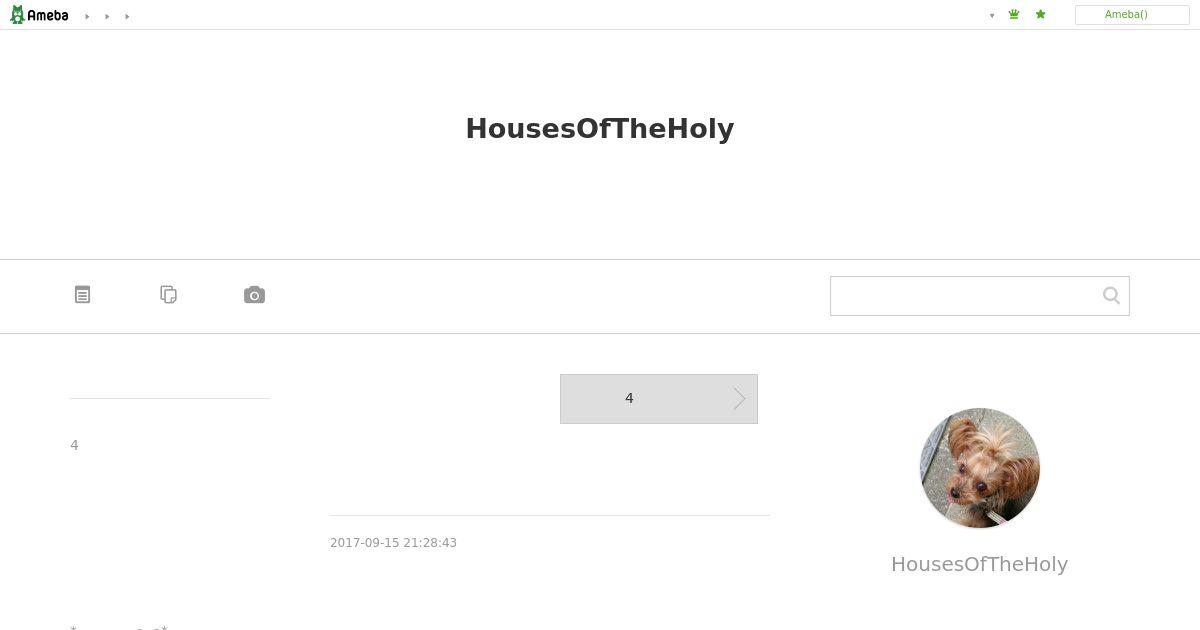Screen dimensions: 1200x630
Task: Click the 2017-09-15 21:28:43 post timestamp
Action: (393, 543)
